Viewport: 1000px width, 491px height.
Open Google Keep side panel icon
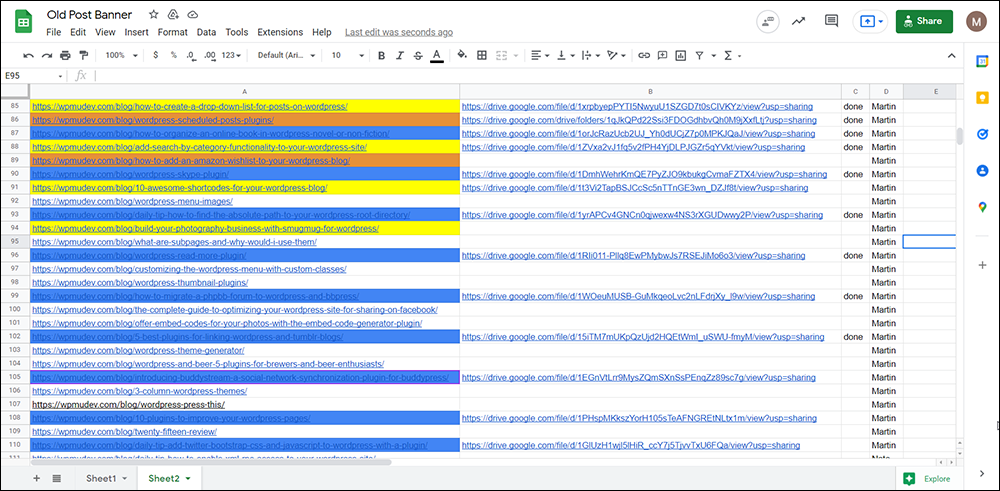(x=982, y=98)
